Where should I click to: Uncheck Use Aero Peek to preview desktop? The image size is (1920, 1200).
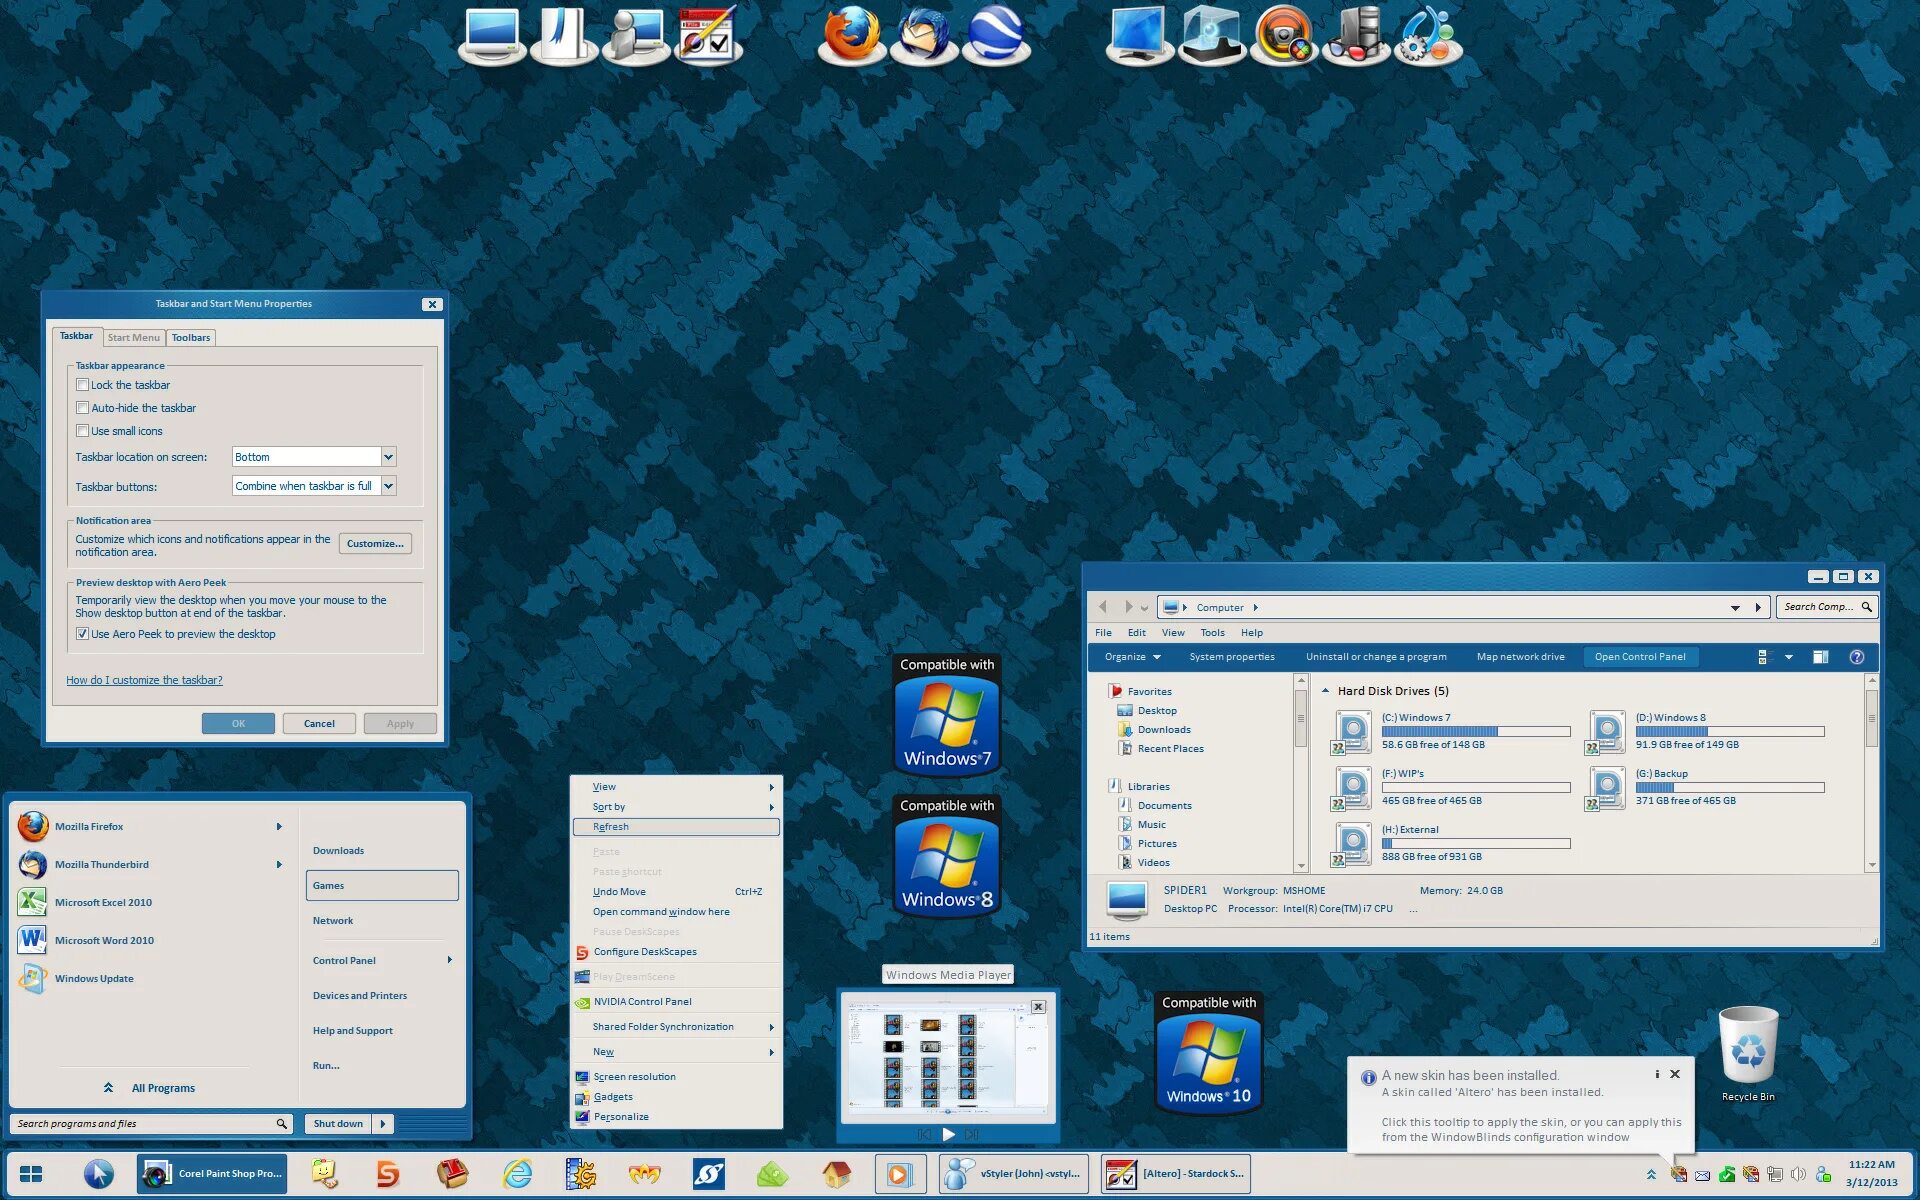pos(83,634)
